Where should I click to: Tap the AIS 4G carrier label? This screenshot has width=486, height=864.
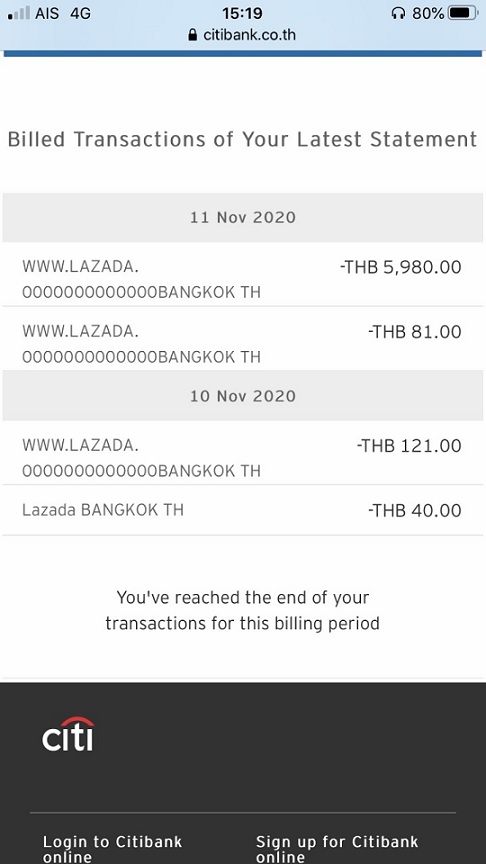[63, 13]
